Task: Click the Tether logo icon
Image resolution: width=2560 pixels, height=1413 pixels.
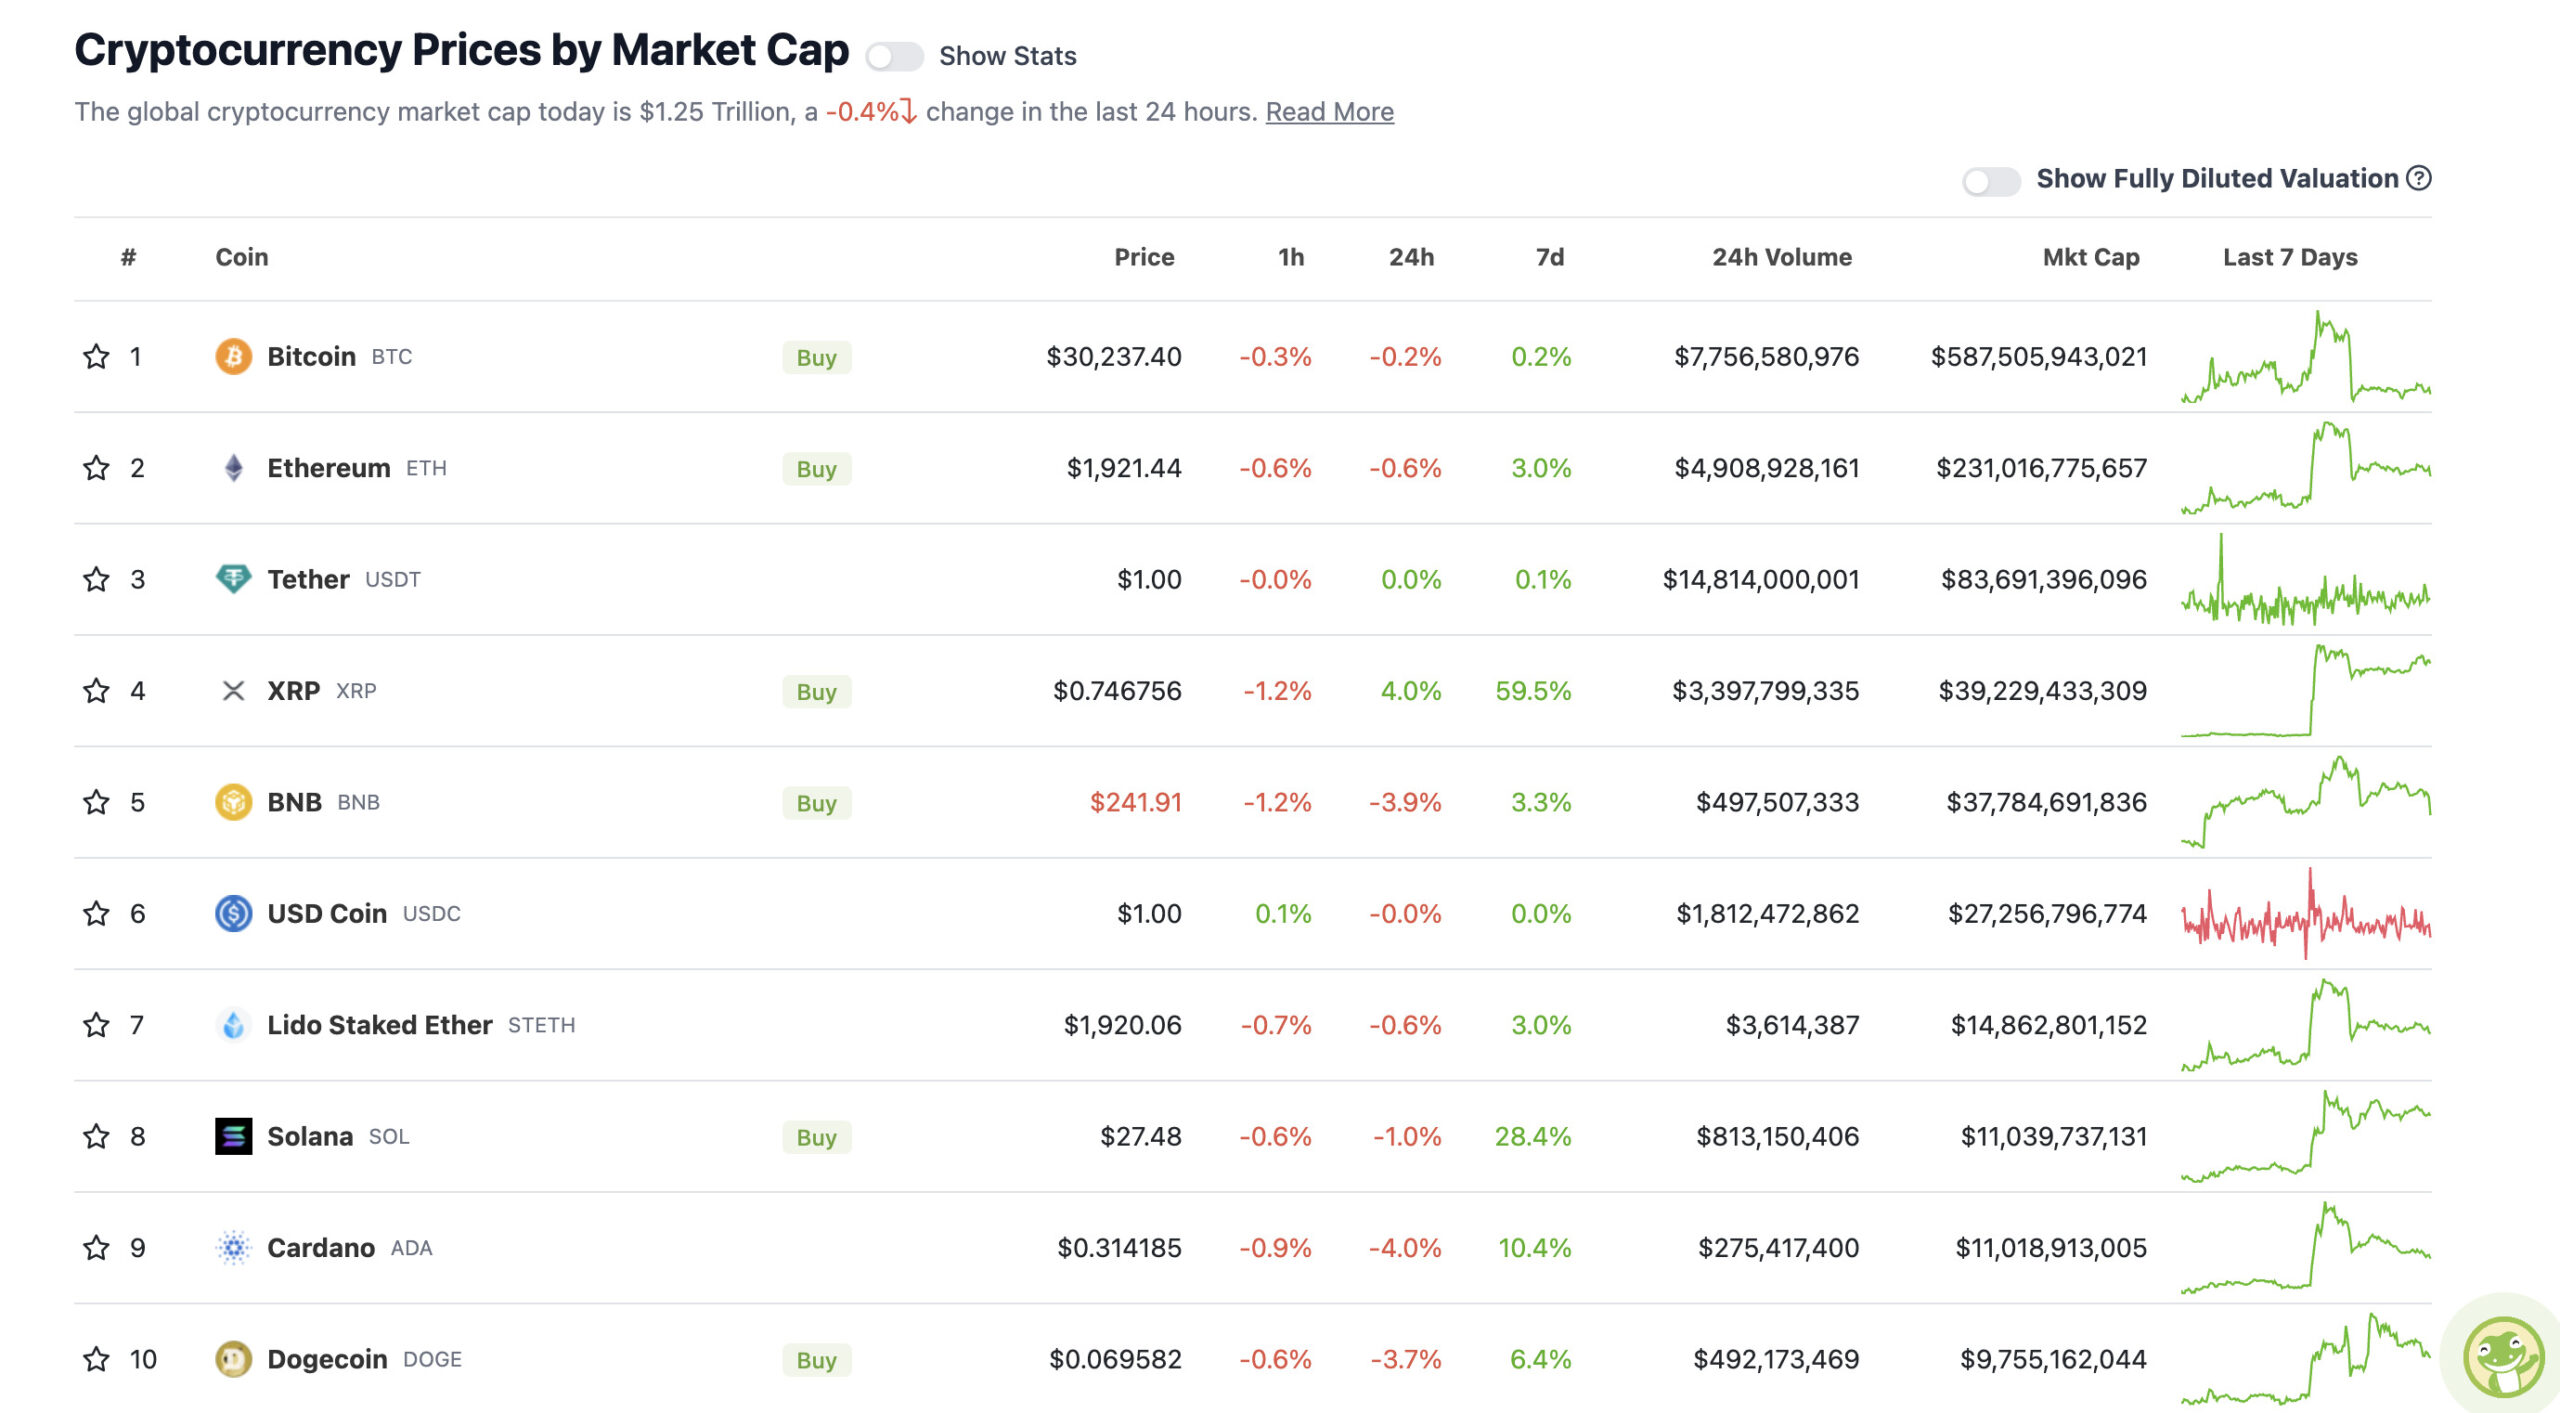Action: click(233, 580)
